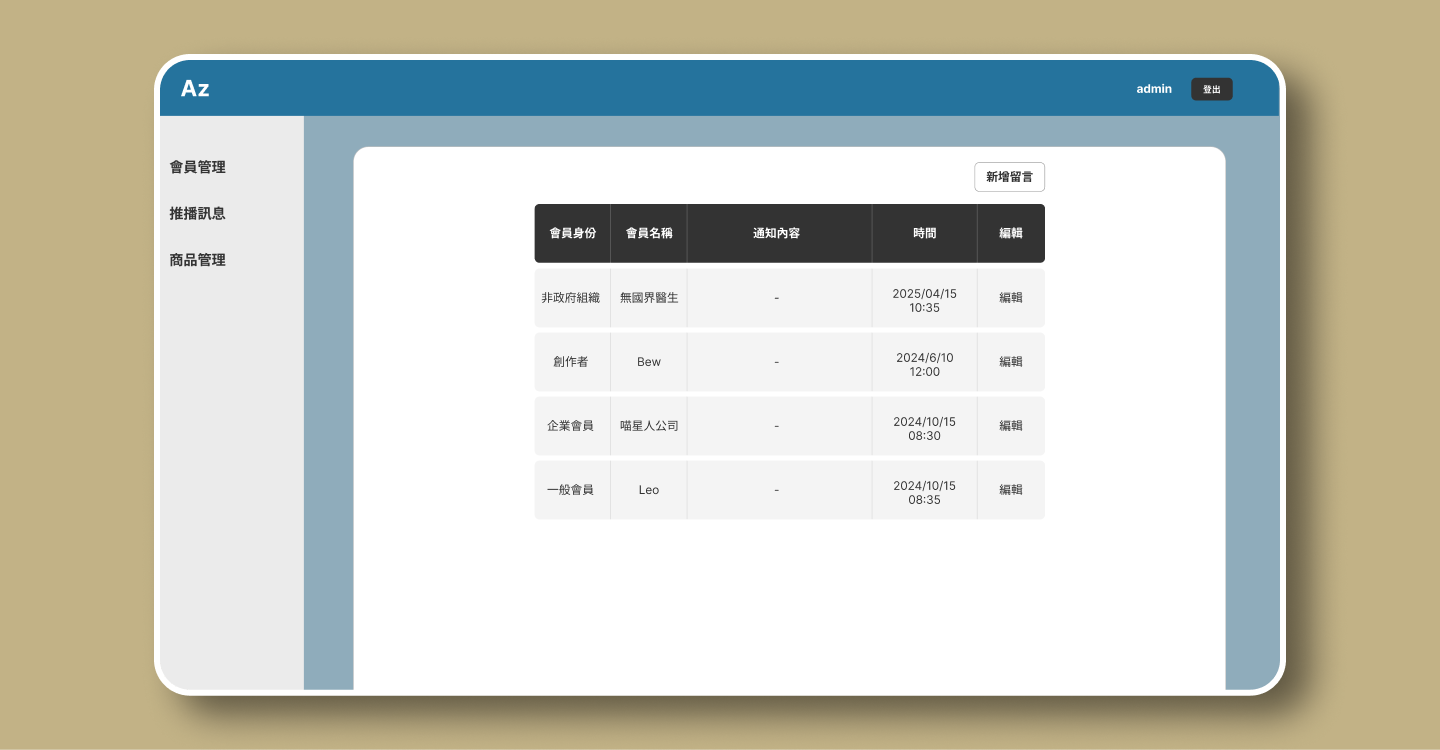Click the Az logo in header

(195, 89)
